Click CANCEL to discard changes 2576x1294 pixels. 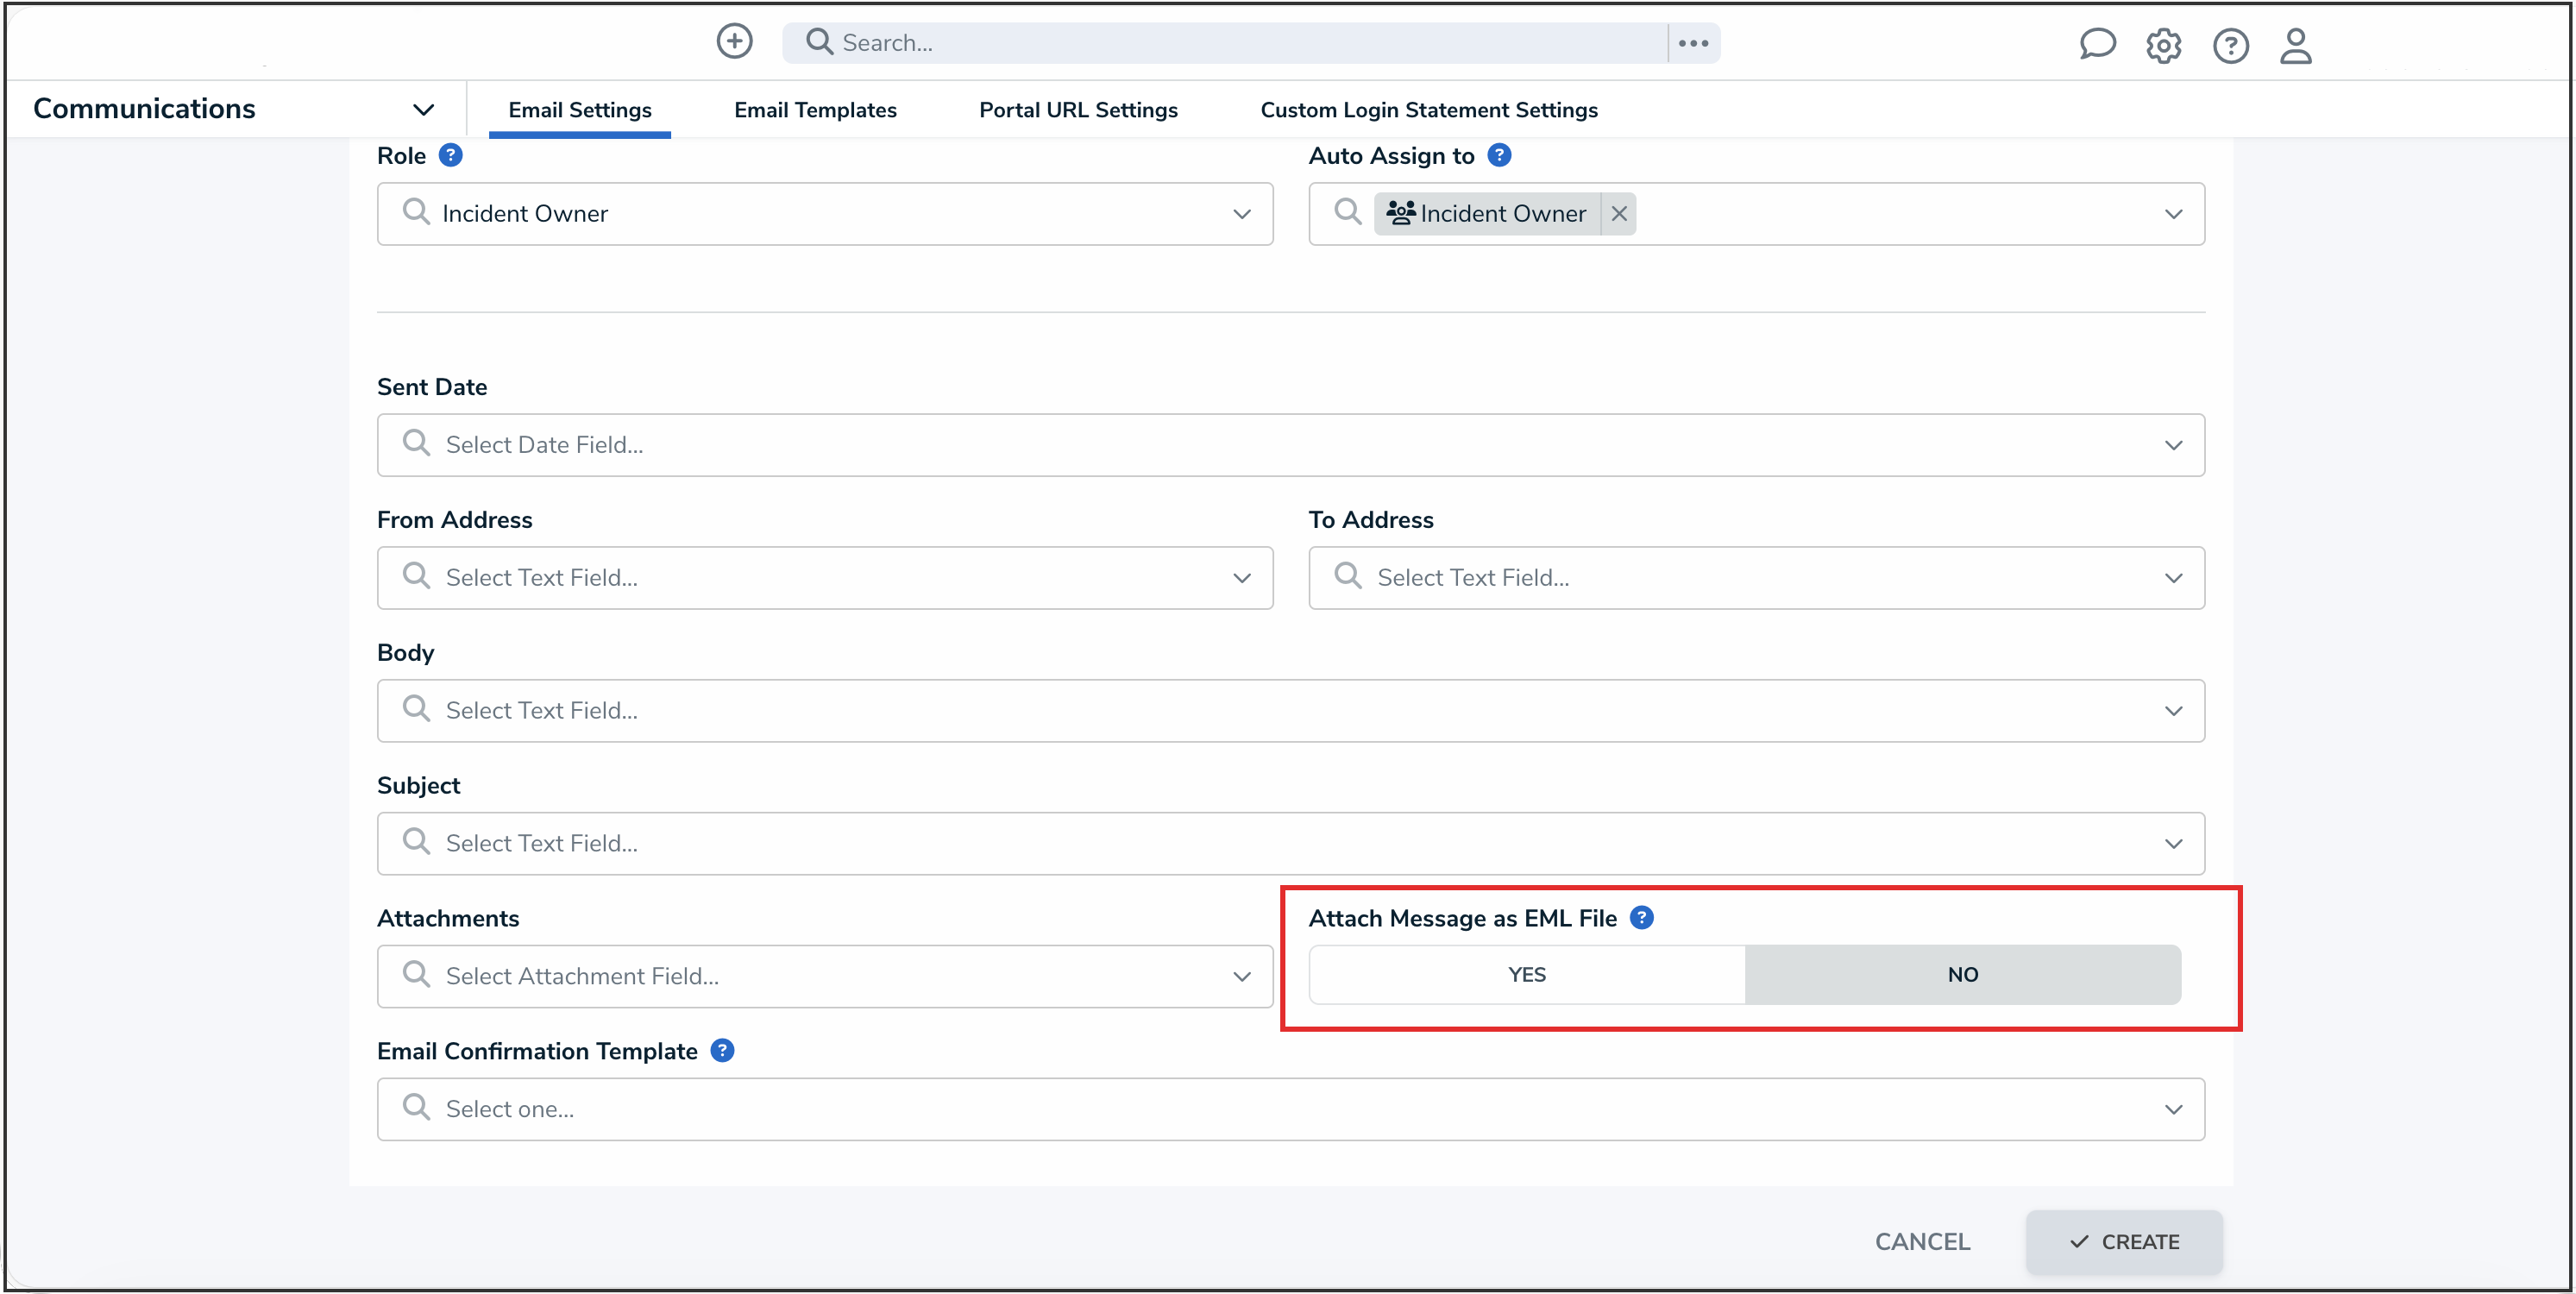(x=1922, y=1241)
